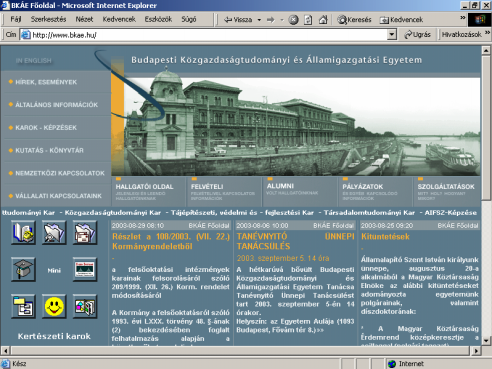Viewport: 492px width, 369px height.
Task: Click the horizontal scrollbar left arrow
Action: click(x=6, y=351)
